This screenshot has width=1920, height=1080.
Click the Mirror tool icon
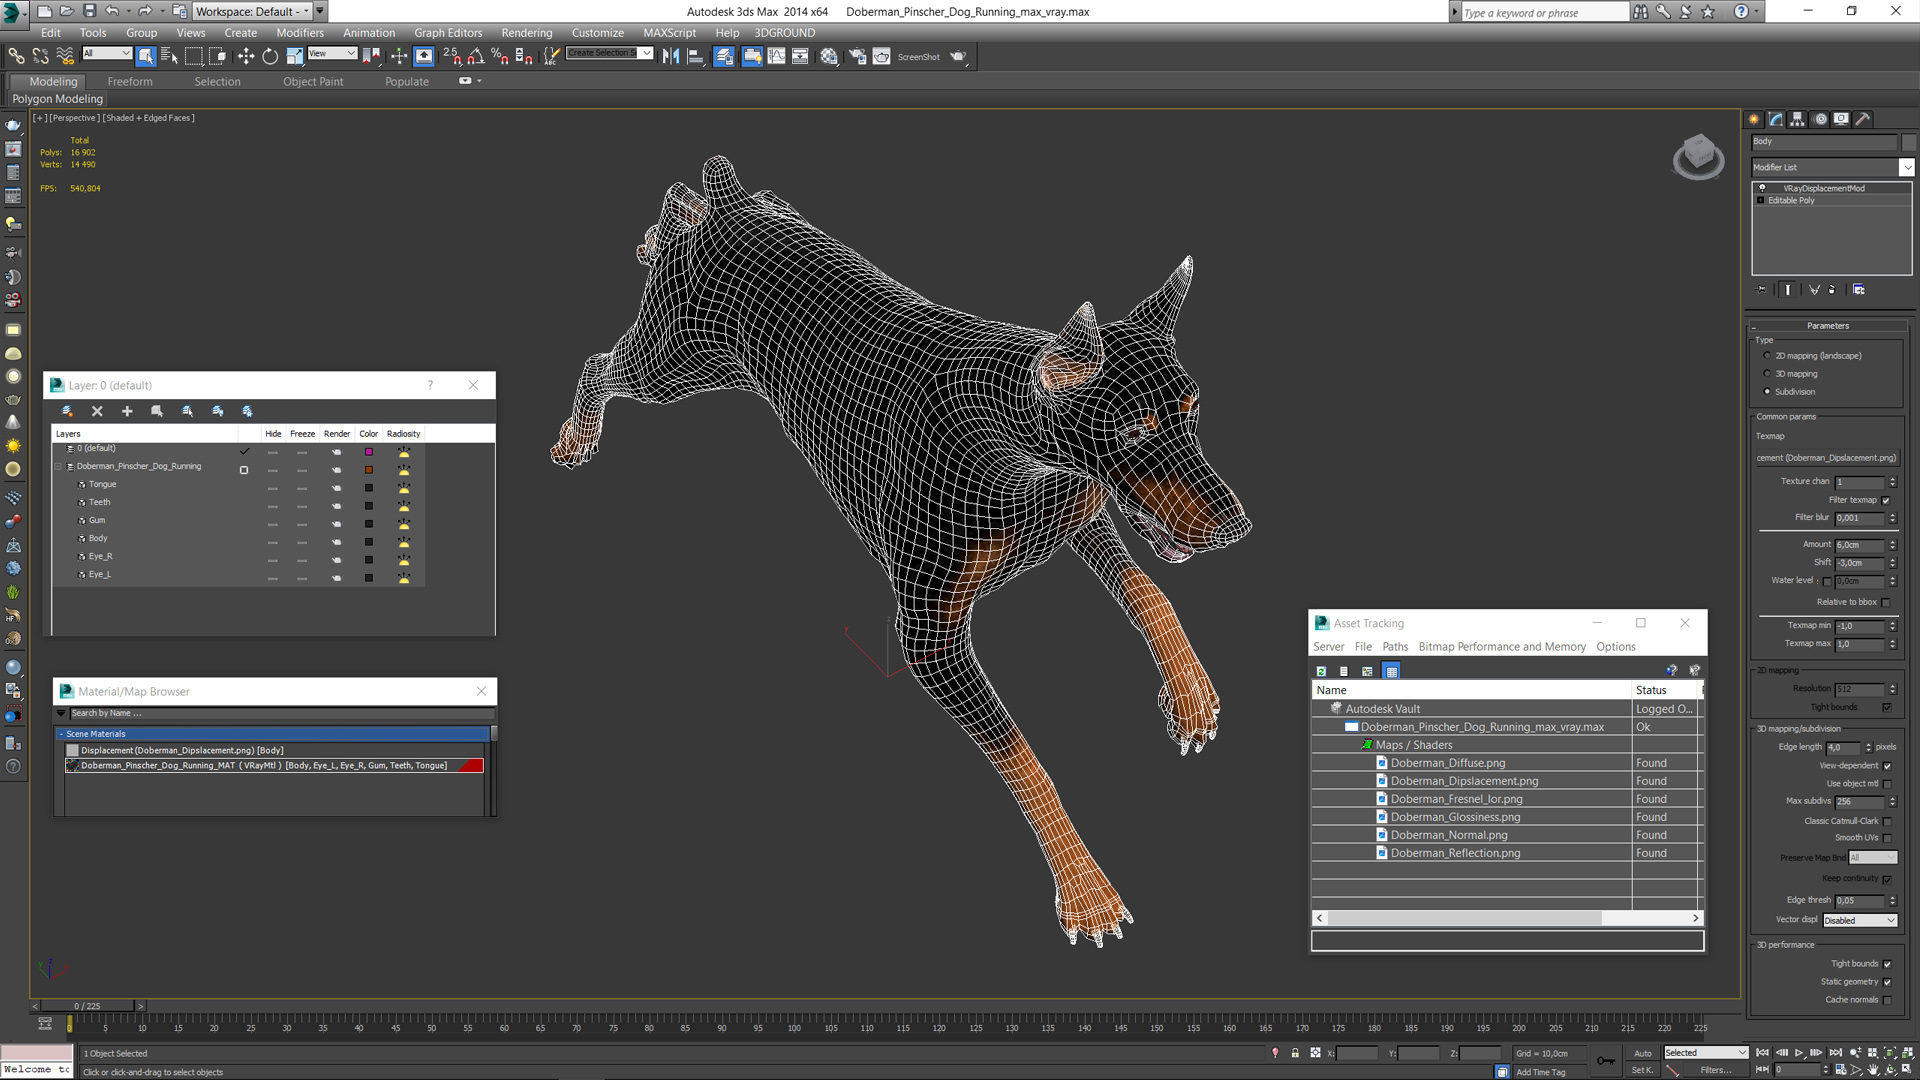(671, 57)
